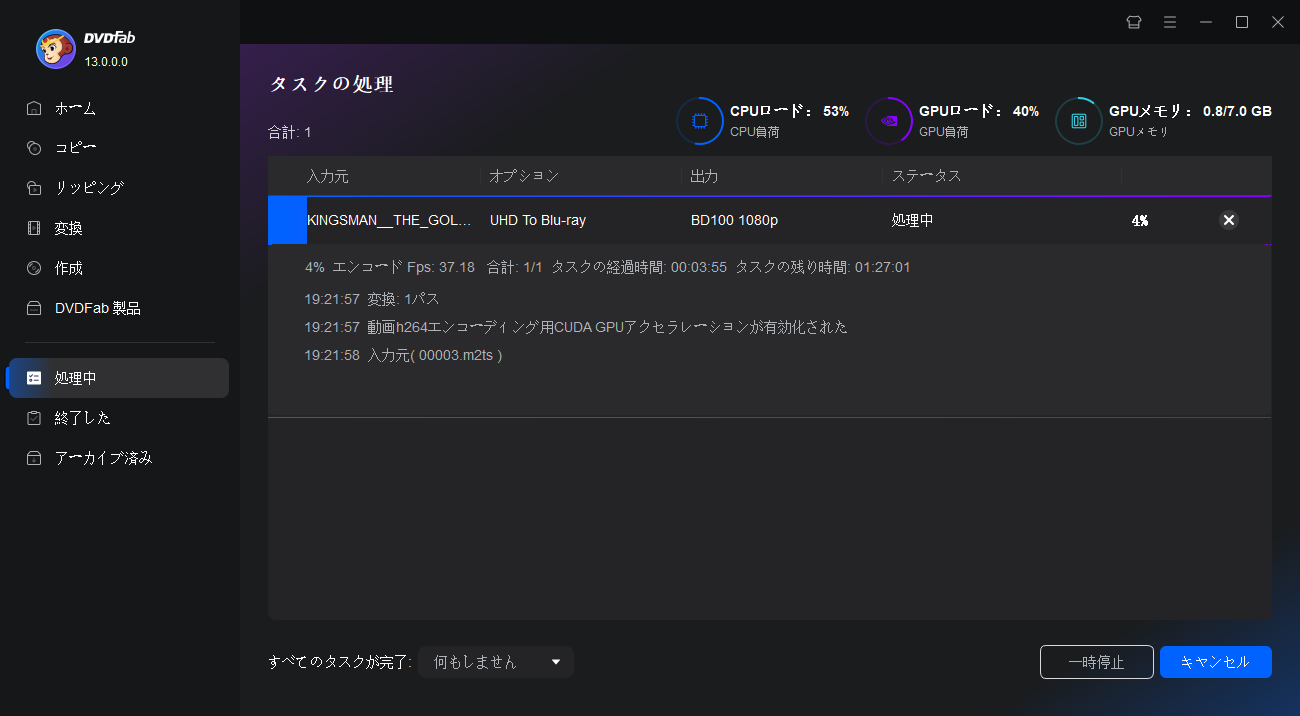Click the リッピング icon in sidebar
The image size is (1300, 716).
click(35, 188)
